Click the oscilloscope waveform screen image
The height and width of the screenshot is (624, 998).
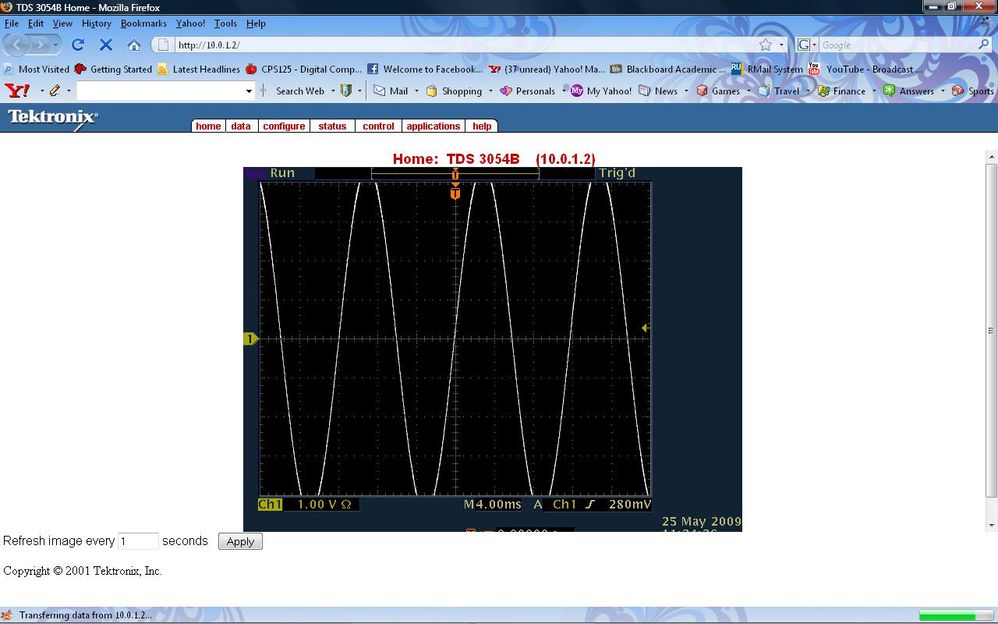click(x=493, y=349)
